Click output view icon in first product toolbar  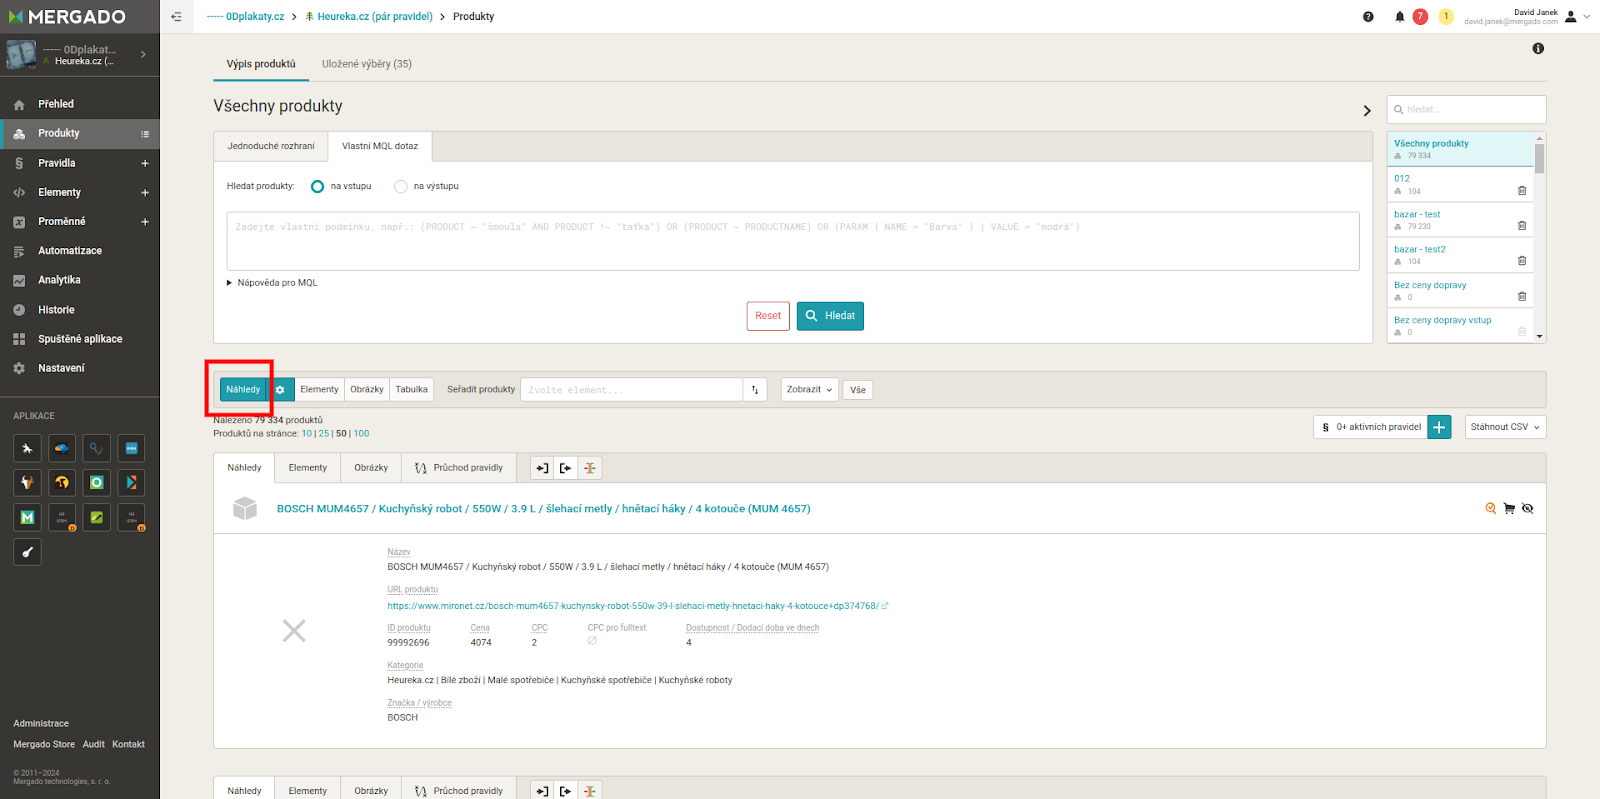coord(566,468)
